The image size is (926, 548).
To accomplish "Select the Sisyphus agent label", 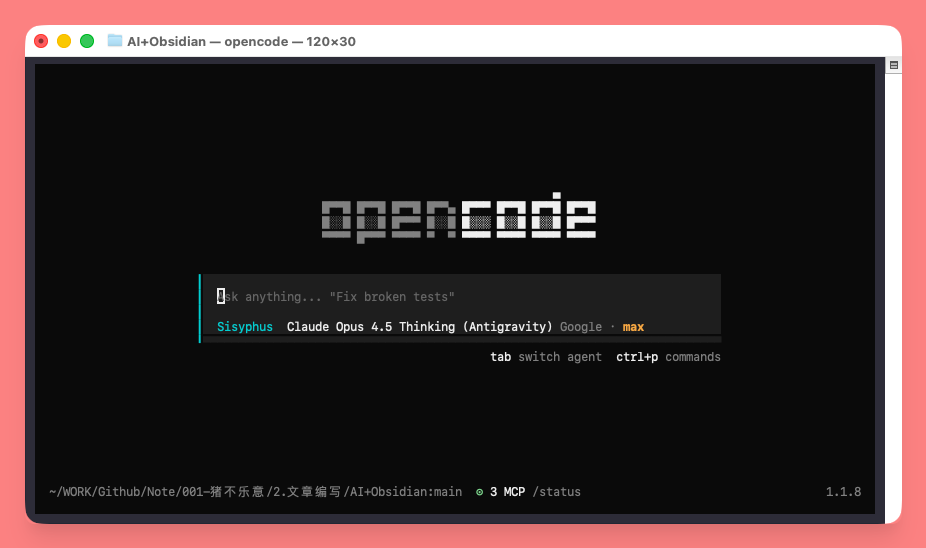I will (x=244, y=327).
